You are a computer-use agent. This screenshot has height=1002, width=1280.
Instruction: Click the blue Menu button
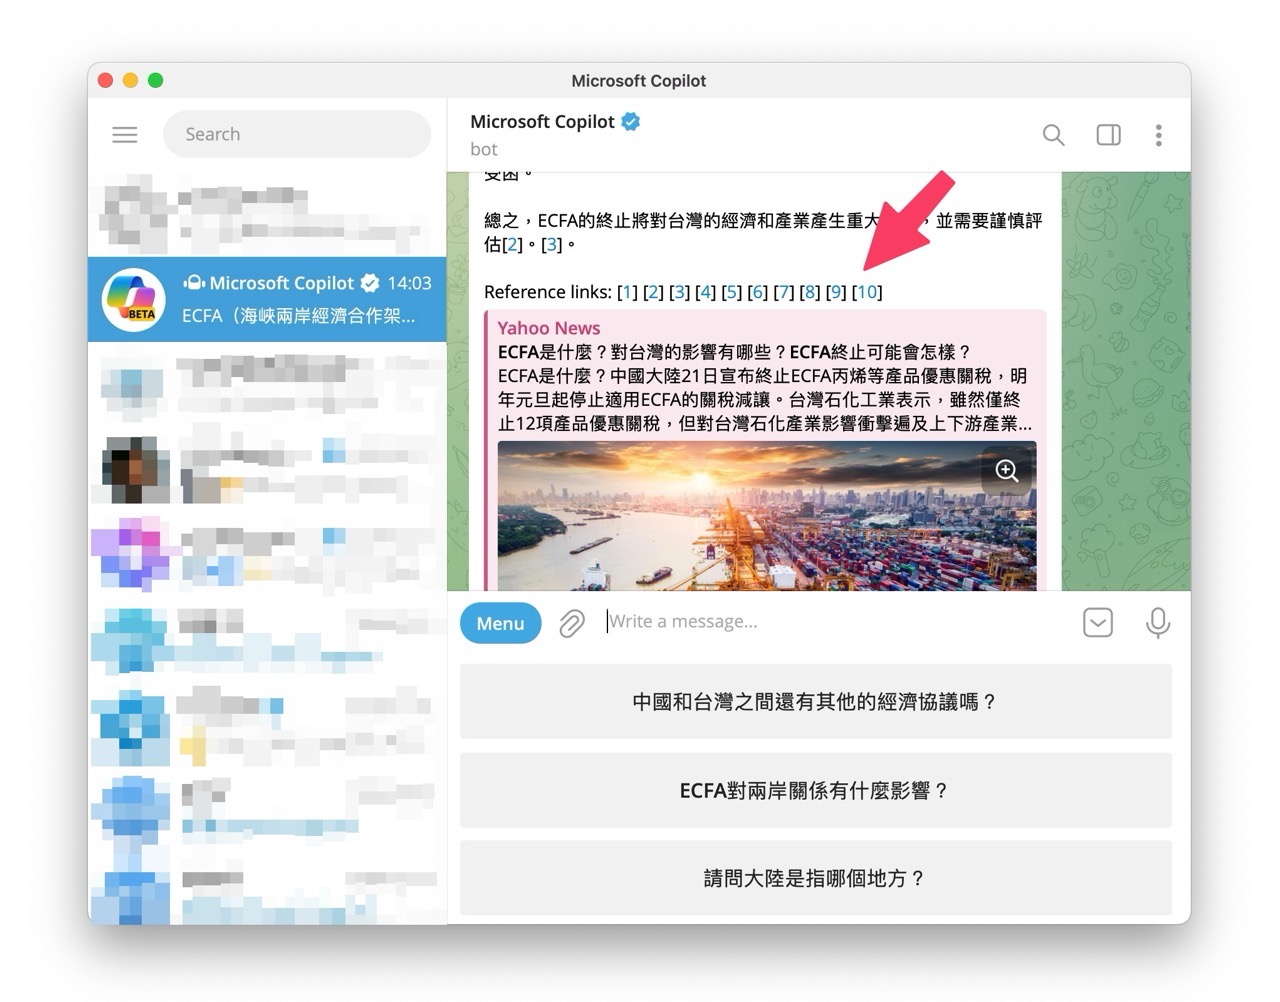click(x=500, y=623)
